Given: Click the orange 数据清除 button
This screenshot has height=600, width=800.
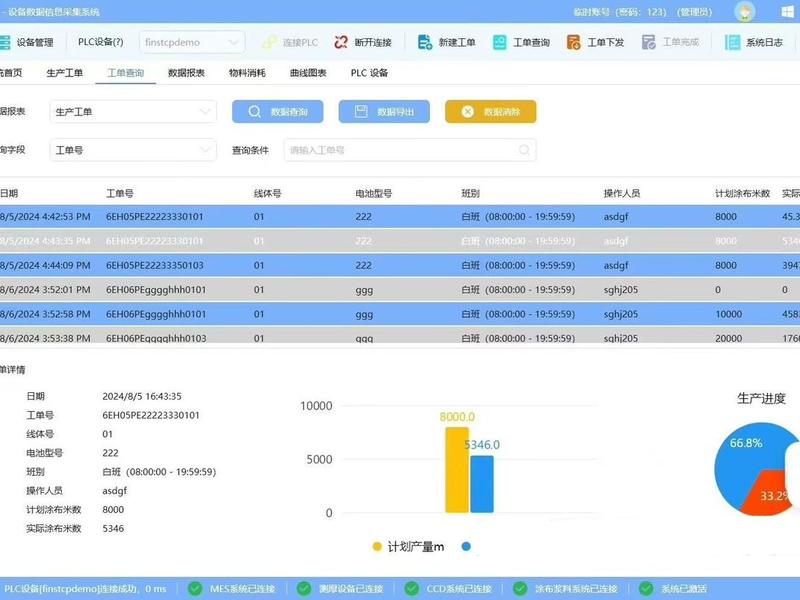Looking at the screenshot, I should click(491, 112).
